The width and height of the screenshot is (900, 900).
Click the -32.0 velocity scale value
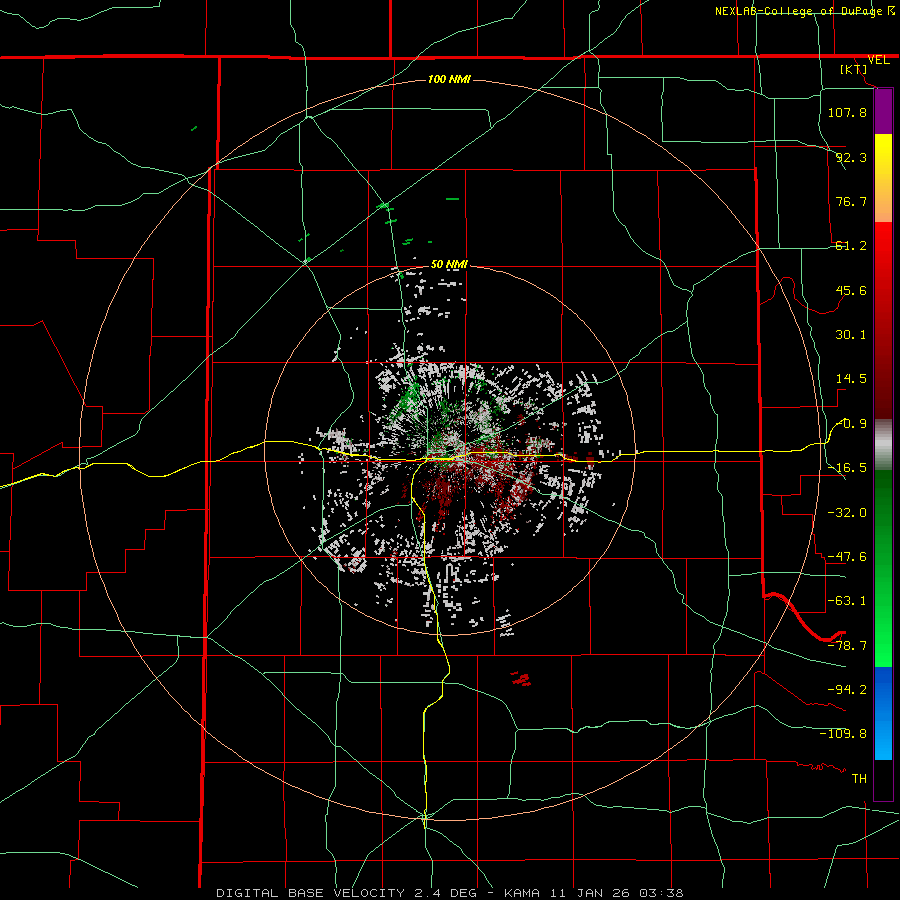[x=847, y=513]
